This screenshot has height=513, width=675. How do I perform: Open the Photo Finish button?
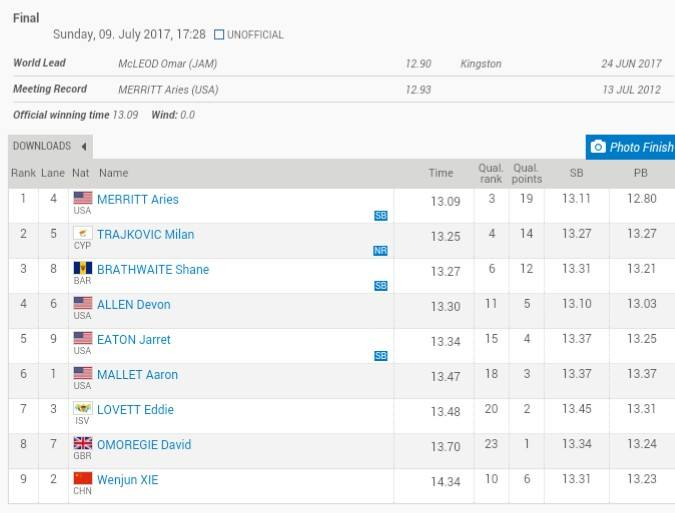[630, 147]
